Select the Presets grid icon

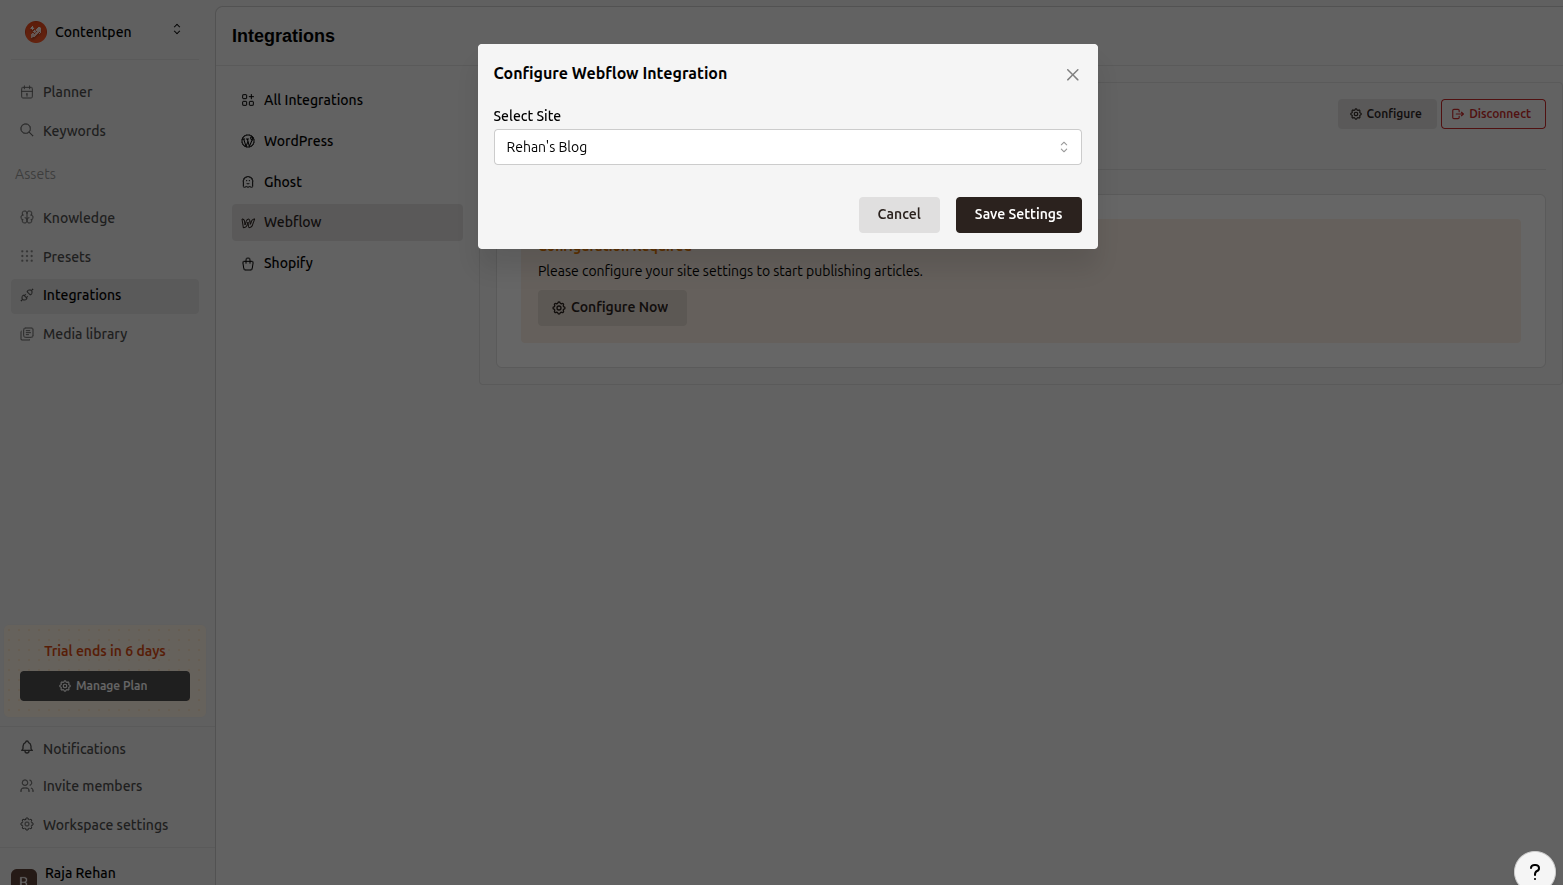pyautogui.click(x=27, y=257)
